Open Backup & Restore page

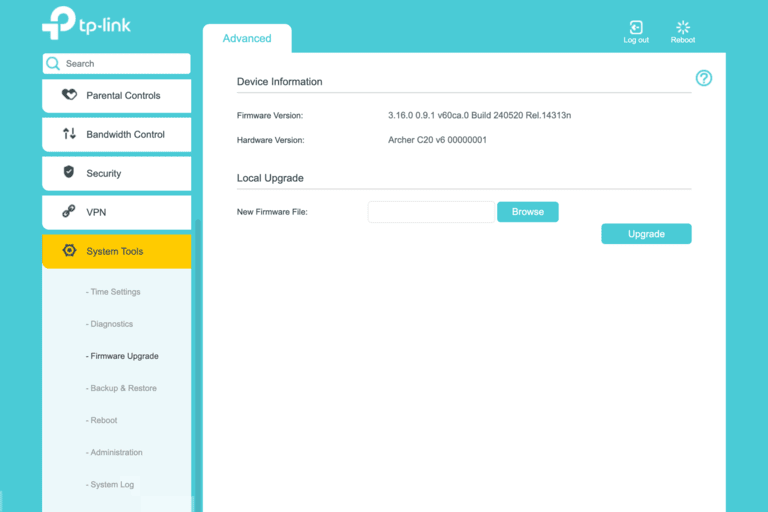click(122, 388)
